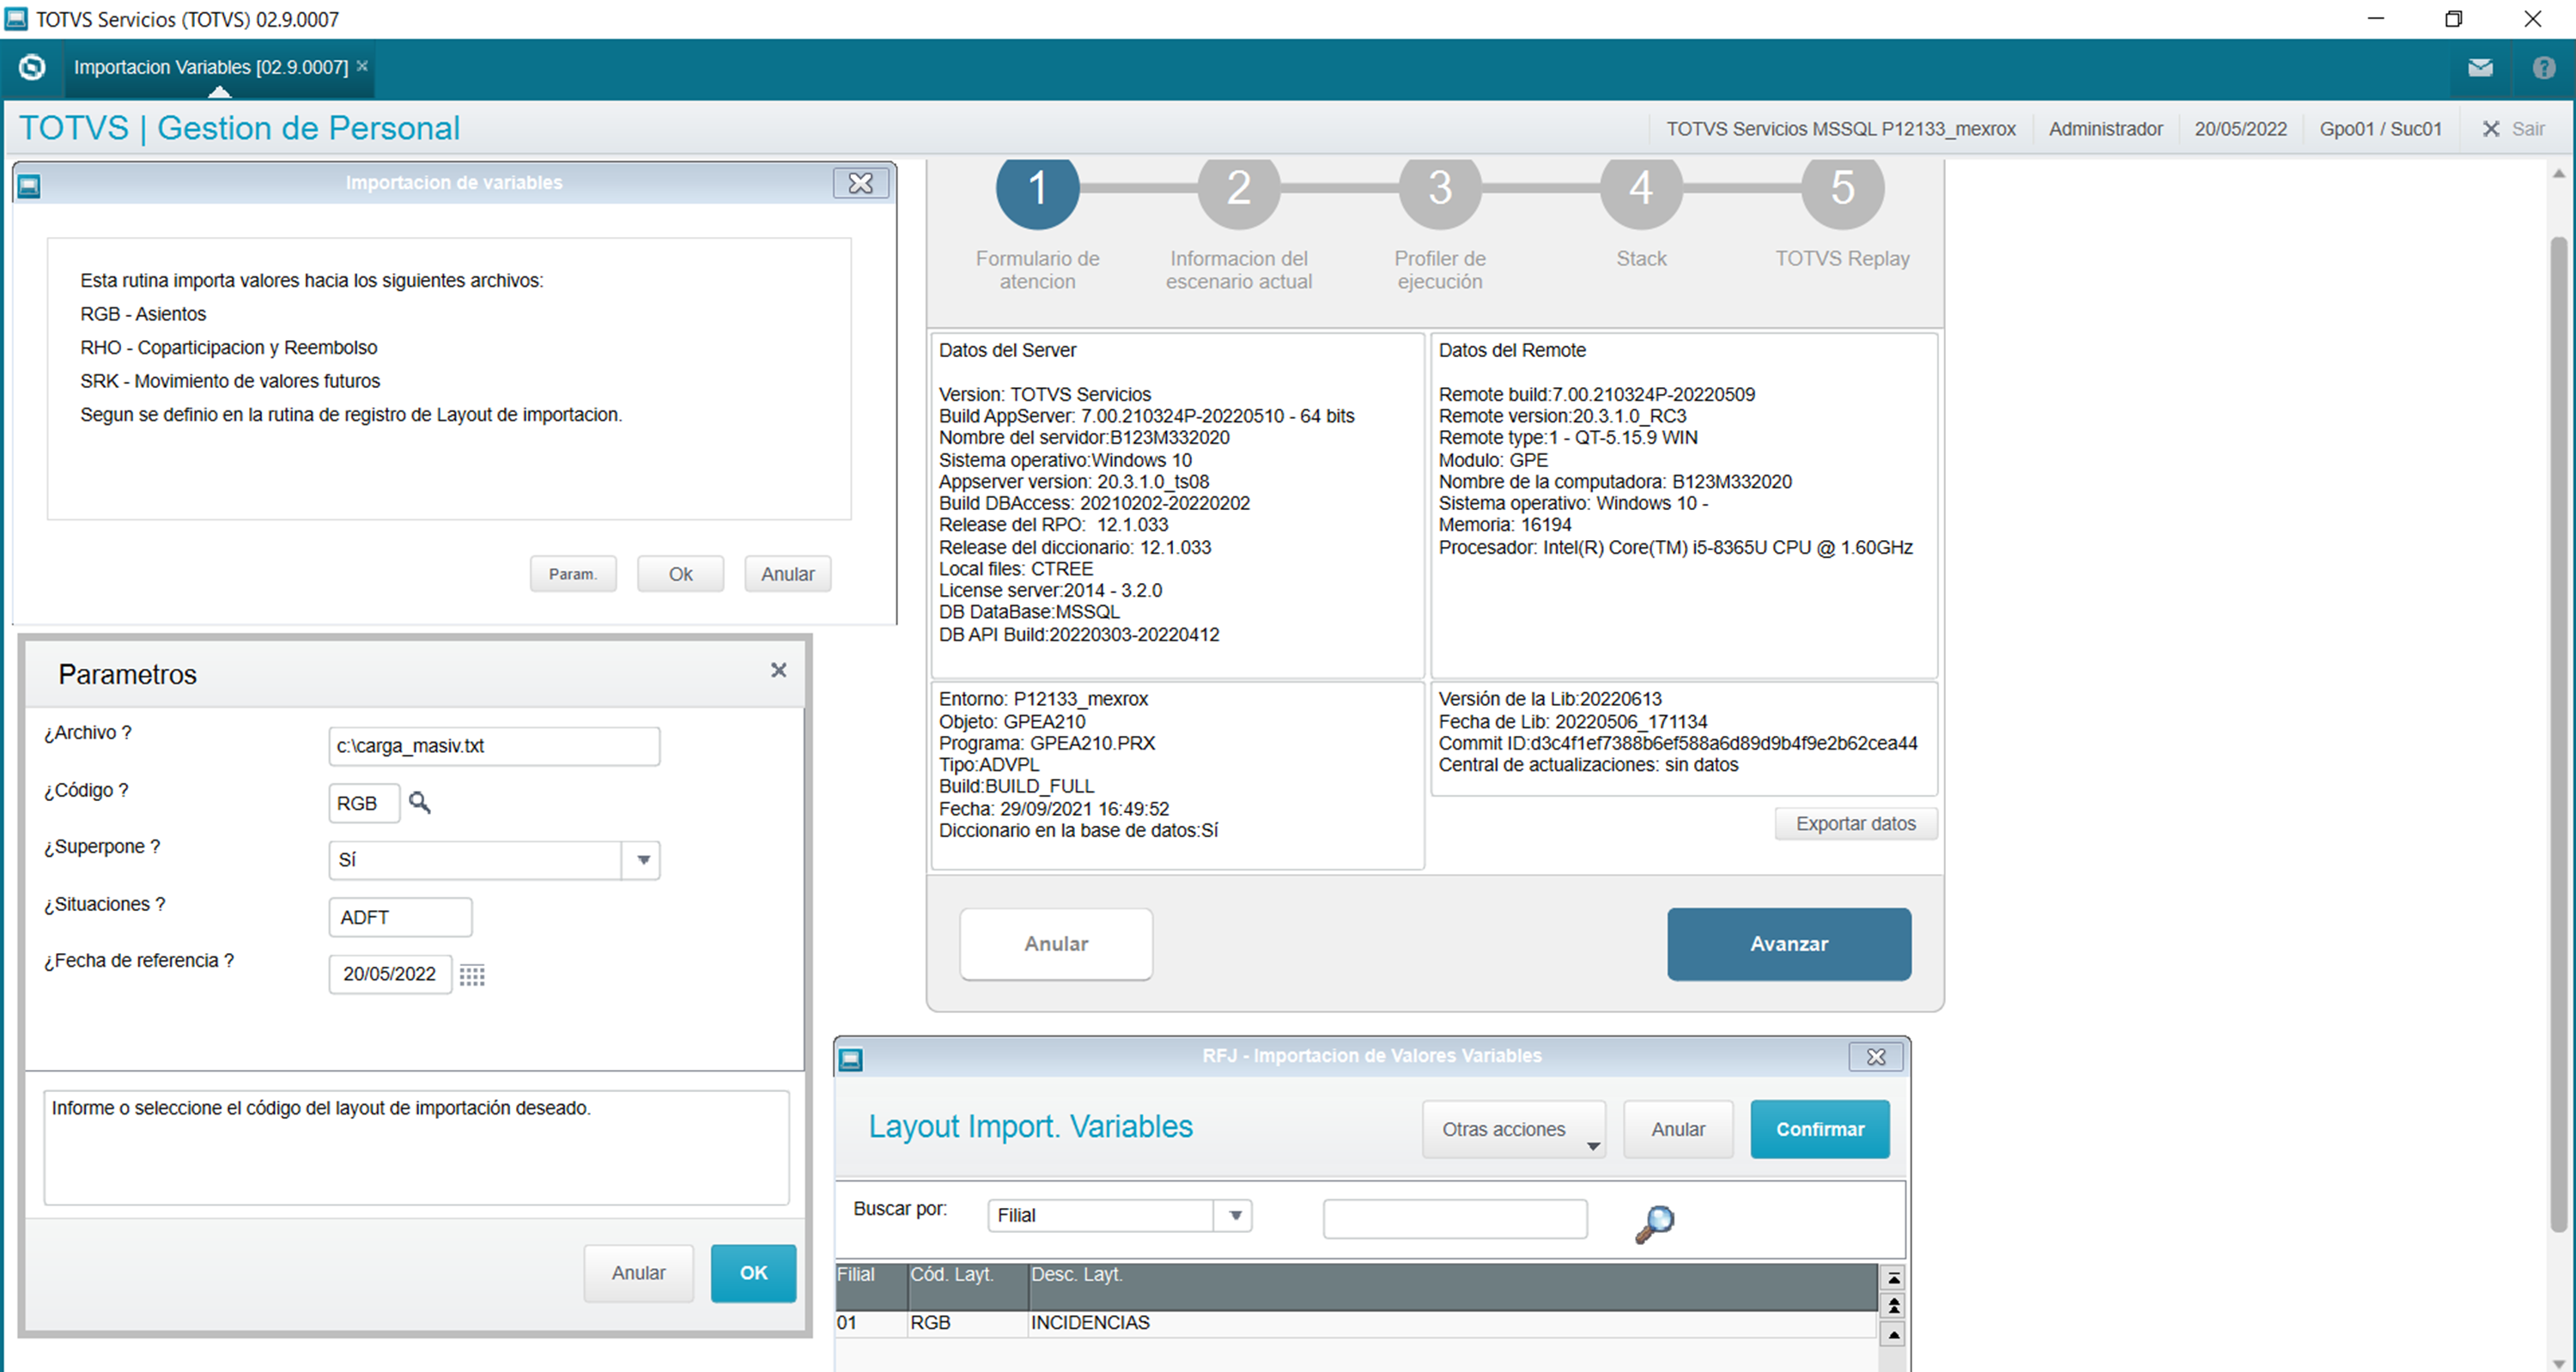Click Anular in the Parametros dialog
The height and width of the screenshot is (1372, 2576).
638,1273
